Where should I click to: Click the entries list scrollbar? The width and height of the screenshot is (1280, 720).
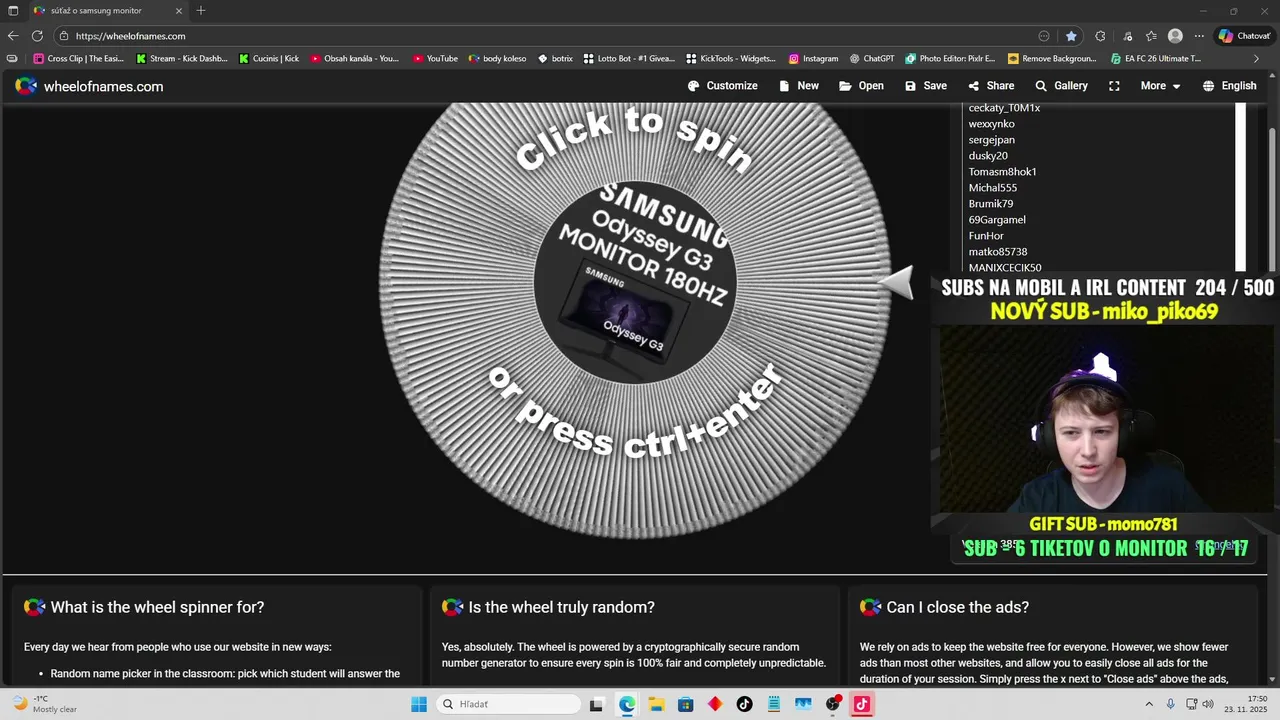coord(1241,186)
